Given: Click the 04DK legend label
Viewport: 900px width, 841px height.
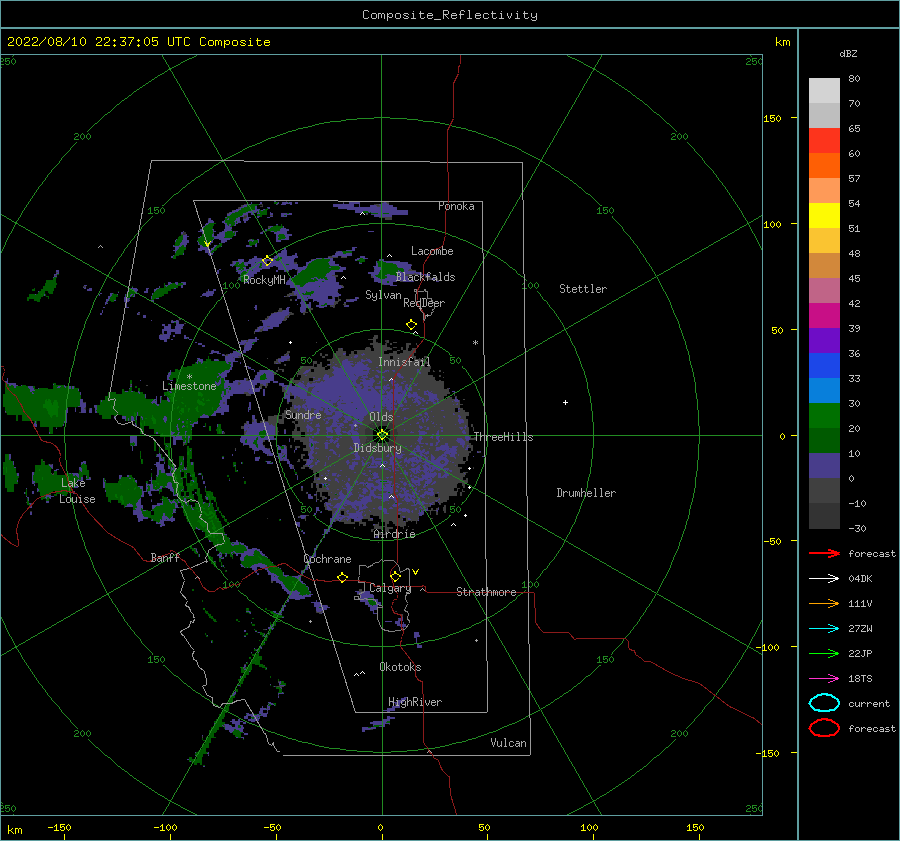Looking at the screenshot, I should click(860, 579).
